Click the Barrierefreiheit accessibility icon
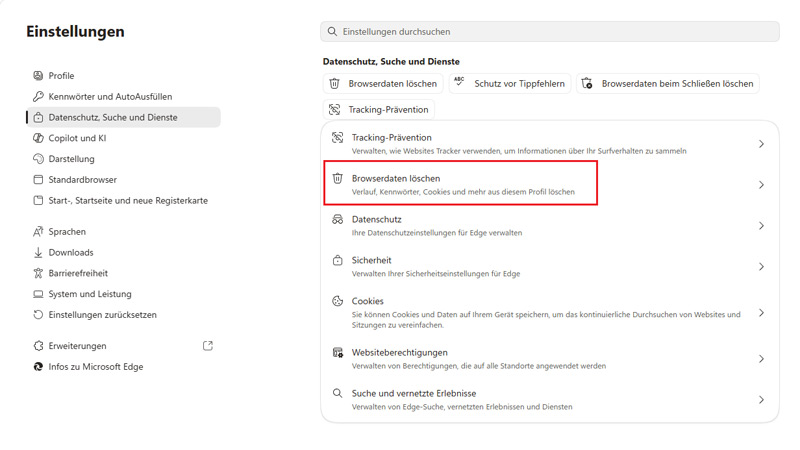Viewport: 800px width, 450px height. [x=38, y=273]
